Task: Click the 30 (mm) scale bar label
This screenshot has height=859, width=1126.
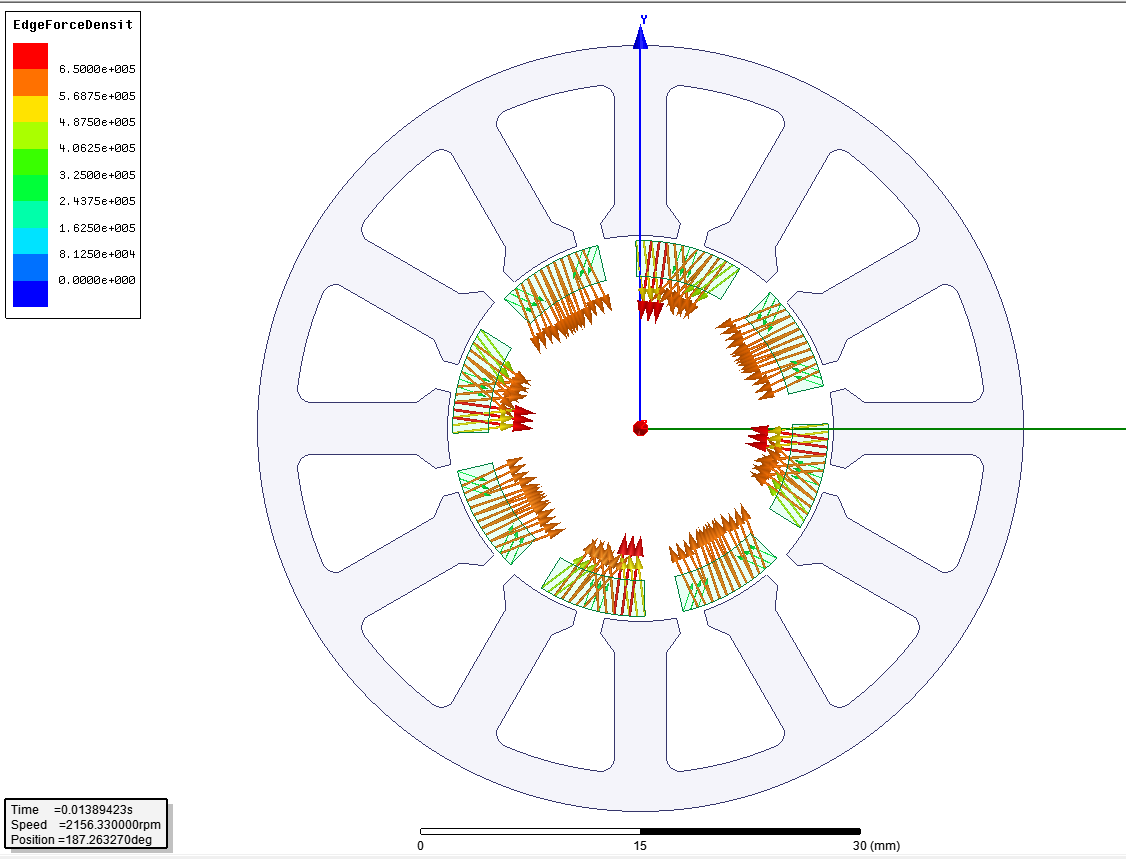Action: coord(876,845)
